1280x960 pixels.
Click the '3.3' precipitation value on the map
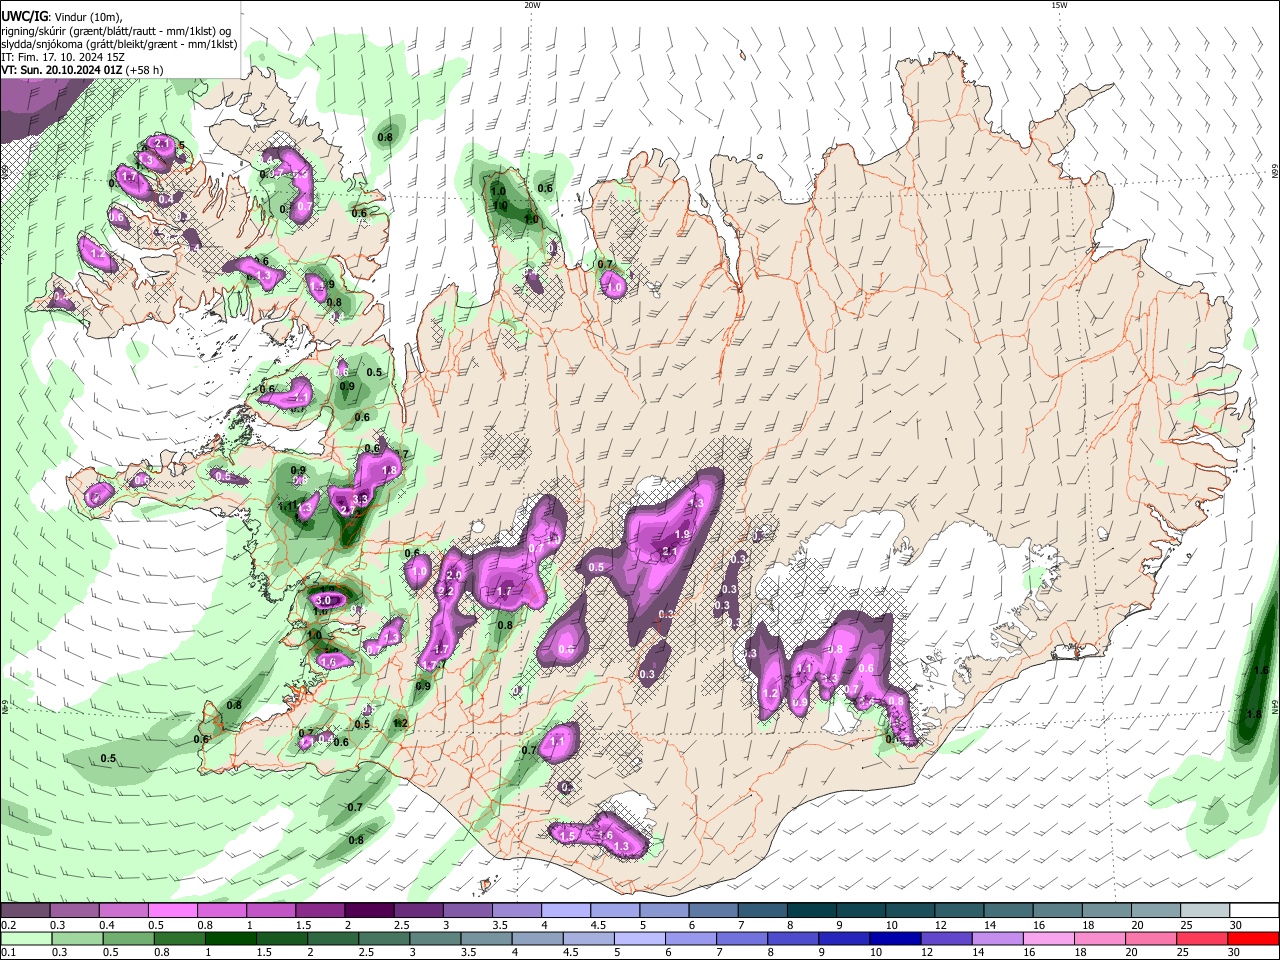pos(361,498)
